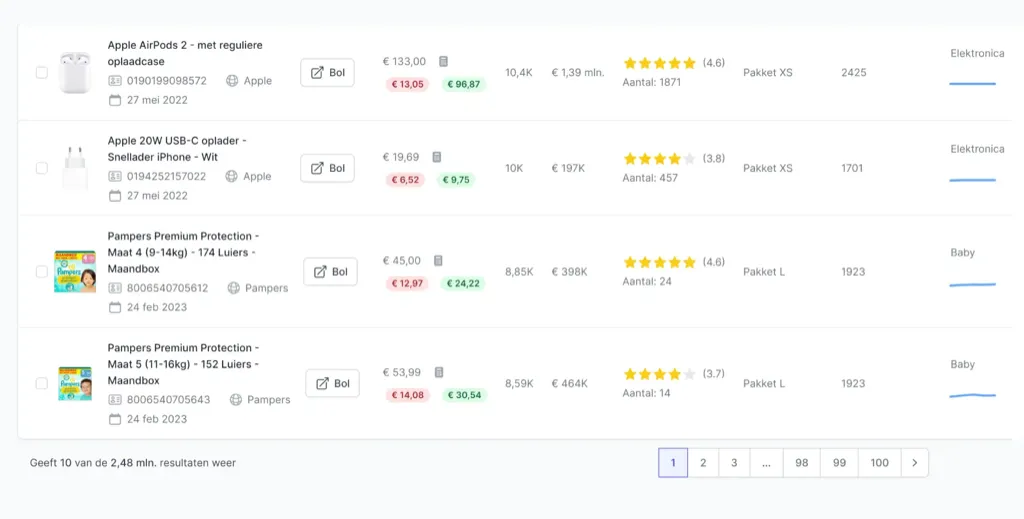Toggle checkbox for Pampers Maat 5 Maandbox
Screen dimensions: 1024x519
(x=42, y=383)
